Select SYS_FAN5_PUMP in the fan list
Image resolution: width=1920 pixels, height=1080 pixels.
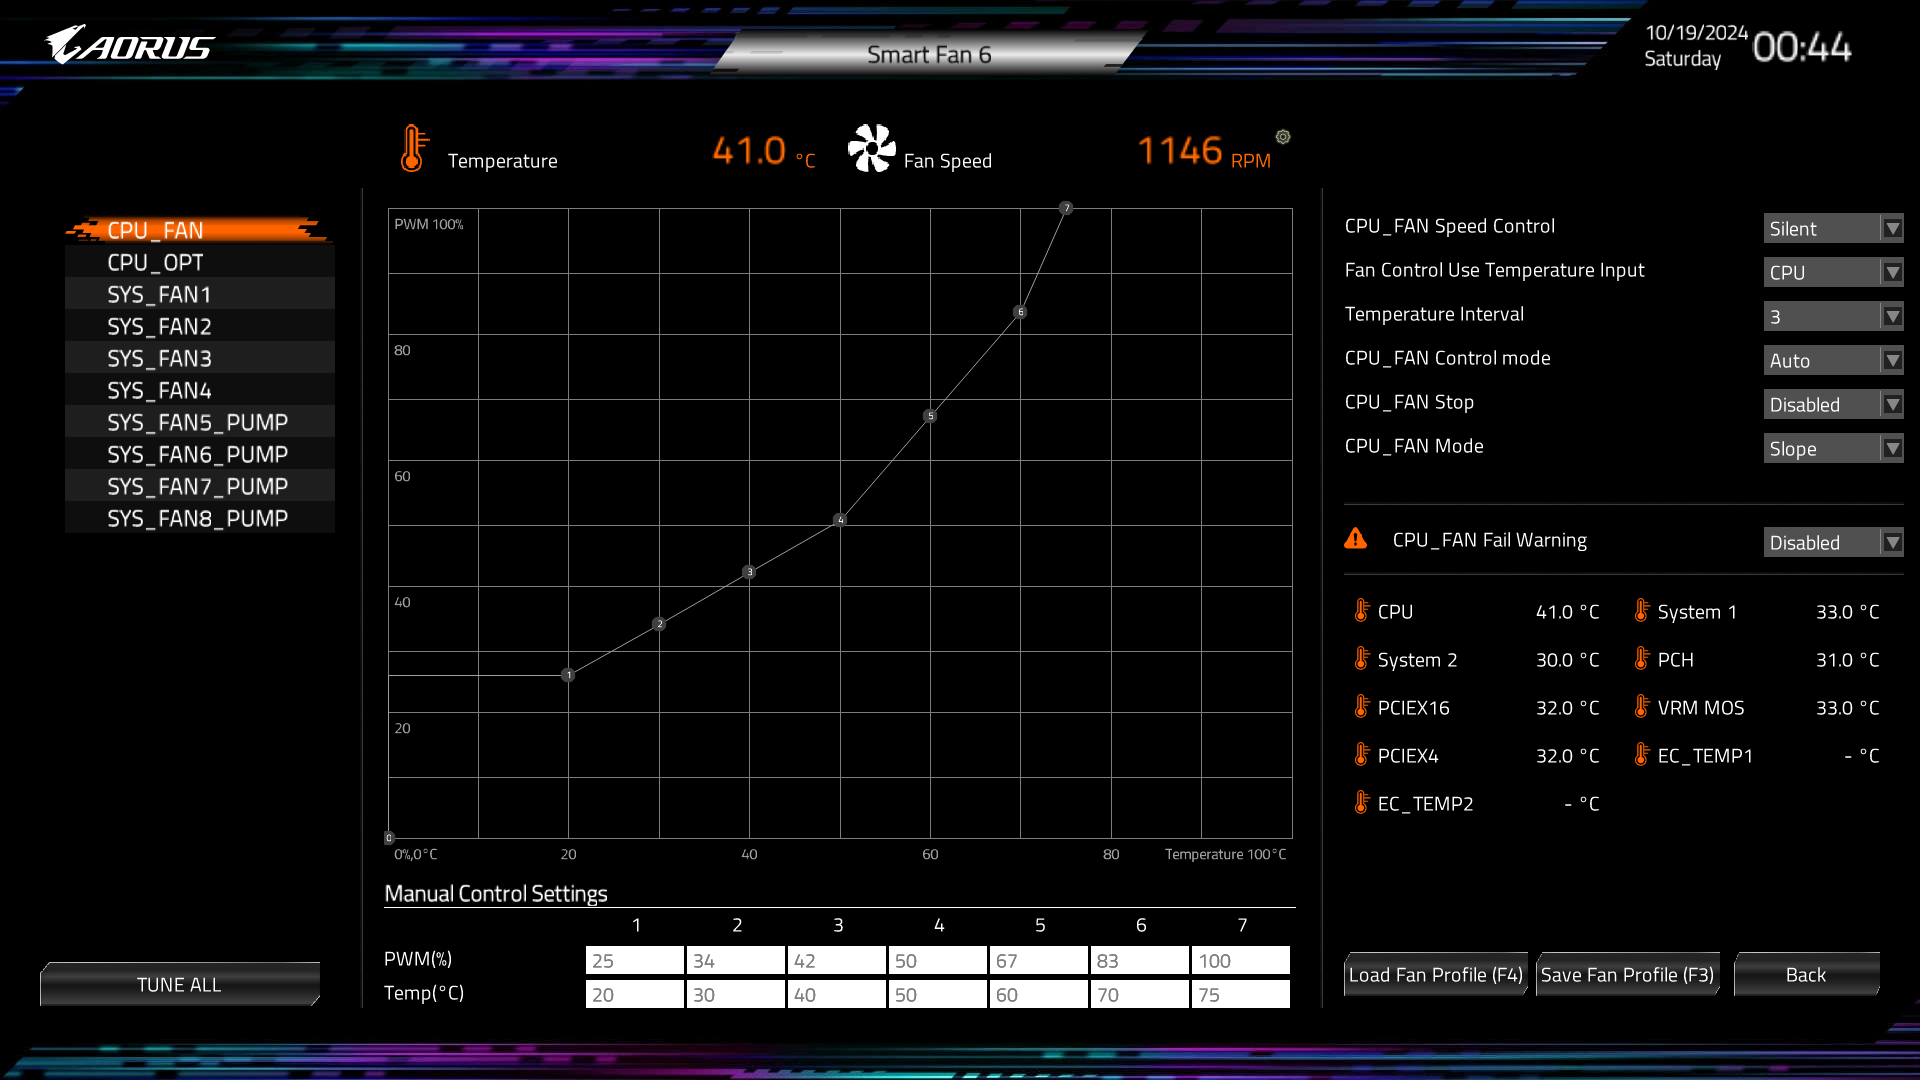click(198, 423)
